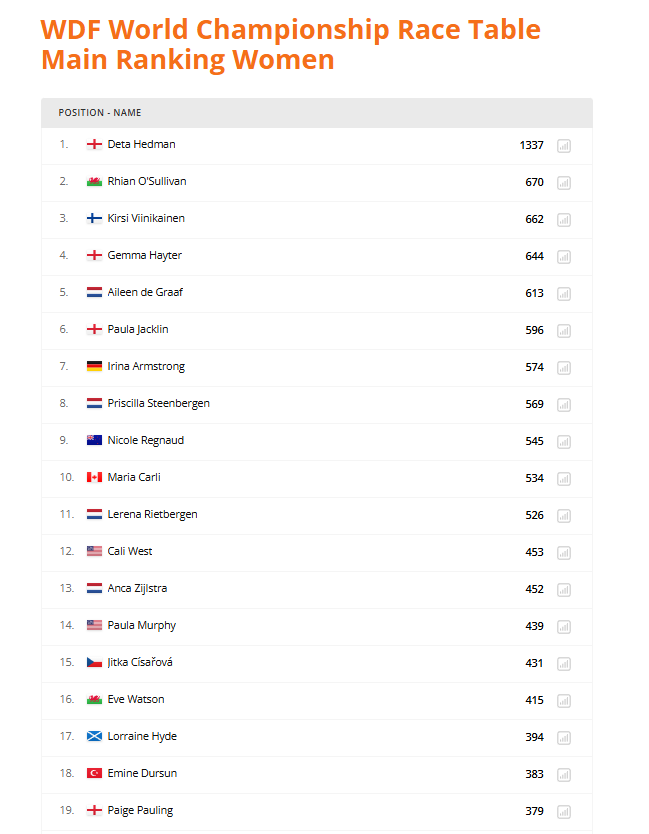Click the Lorraine Hyde name link

(142, 736)
